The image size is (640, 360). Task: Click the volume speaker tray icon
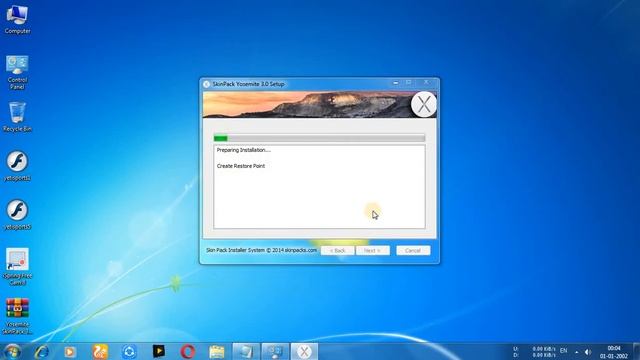pyautogui.click(x=588, y=351)
